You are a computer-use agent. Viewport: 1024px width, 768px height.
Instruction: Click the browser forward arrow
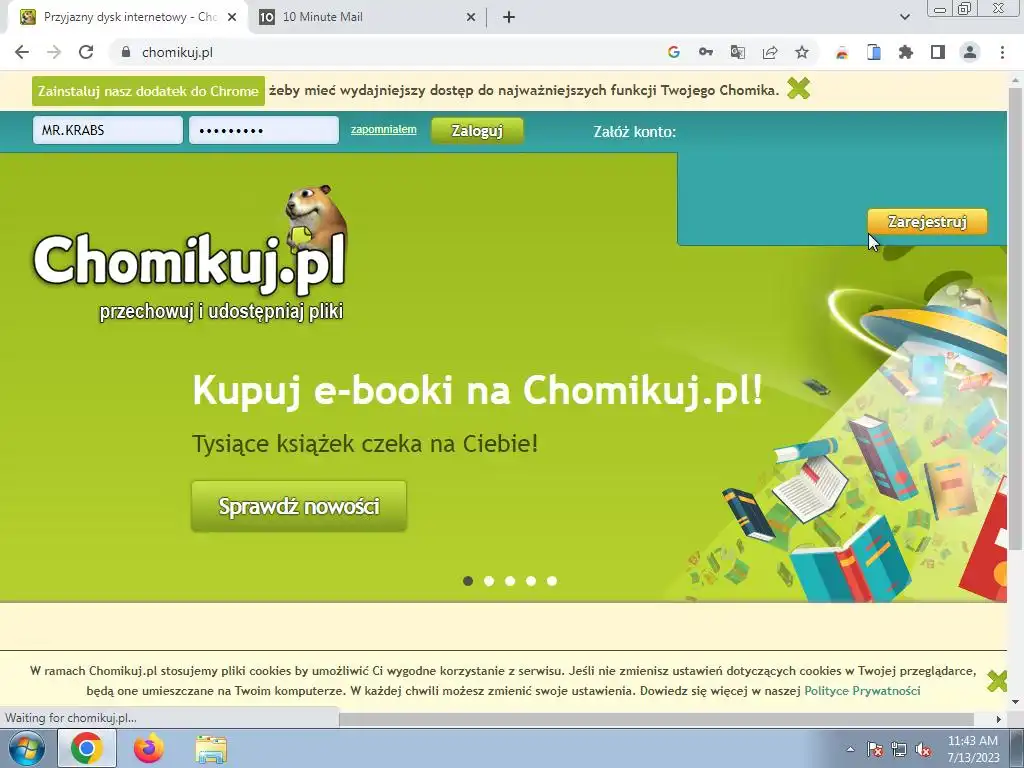54,52
